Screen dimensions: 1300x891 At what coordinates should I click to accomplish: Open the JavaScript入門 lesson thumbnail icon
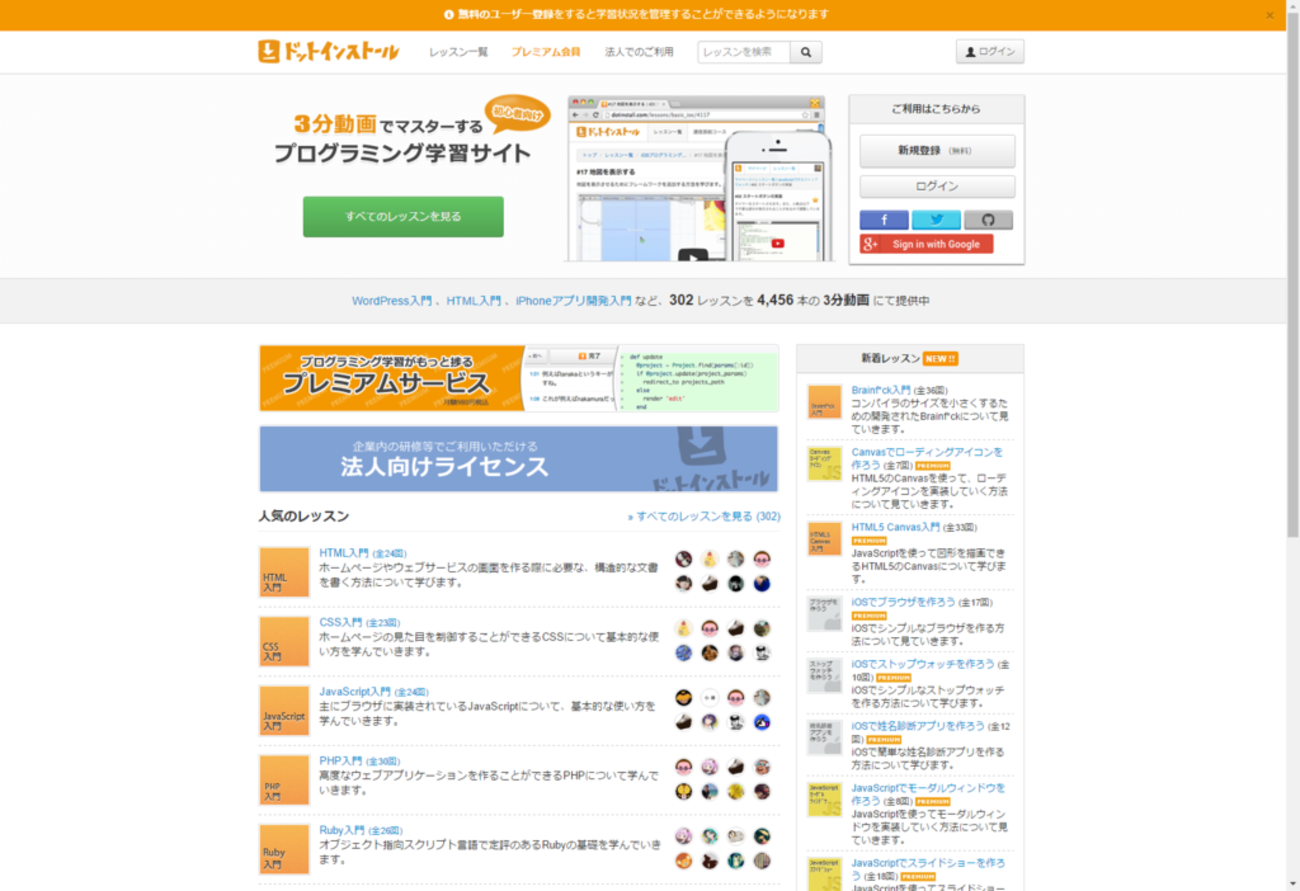tap(284, 711)
